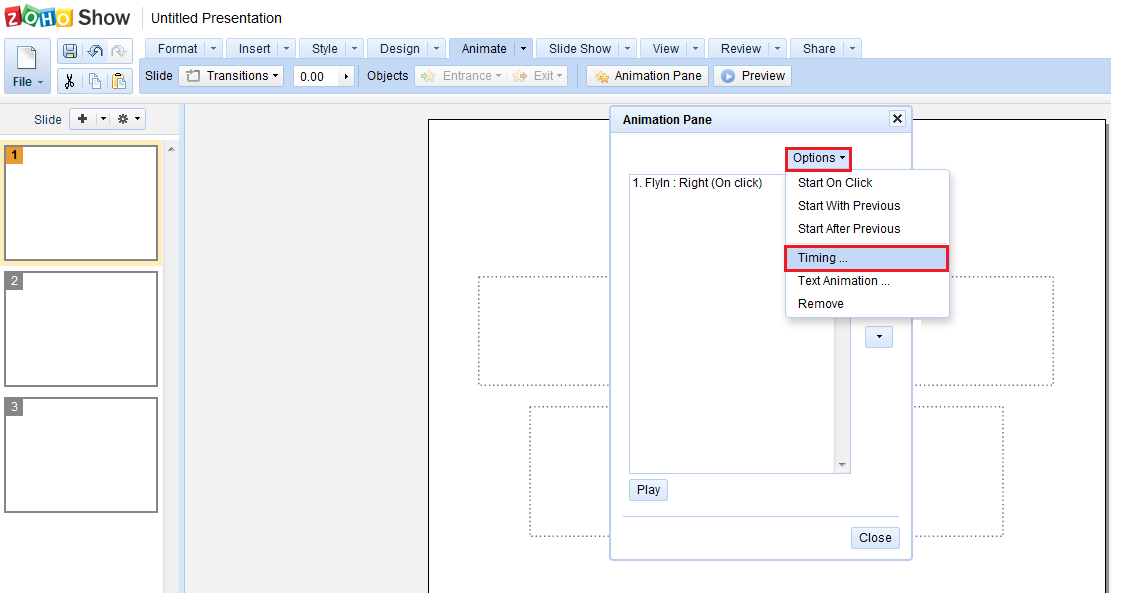
Task: Click the transition time 0.00 field
Action: 316,76
